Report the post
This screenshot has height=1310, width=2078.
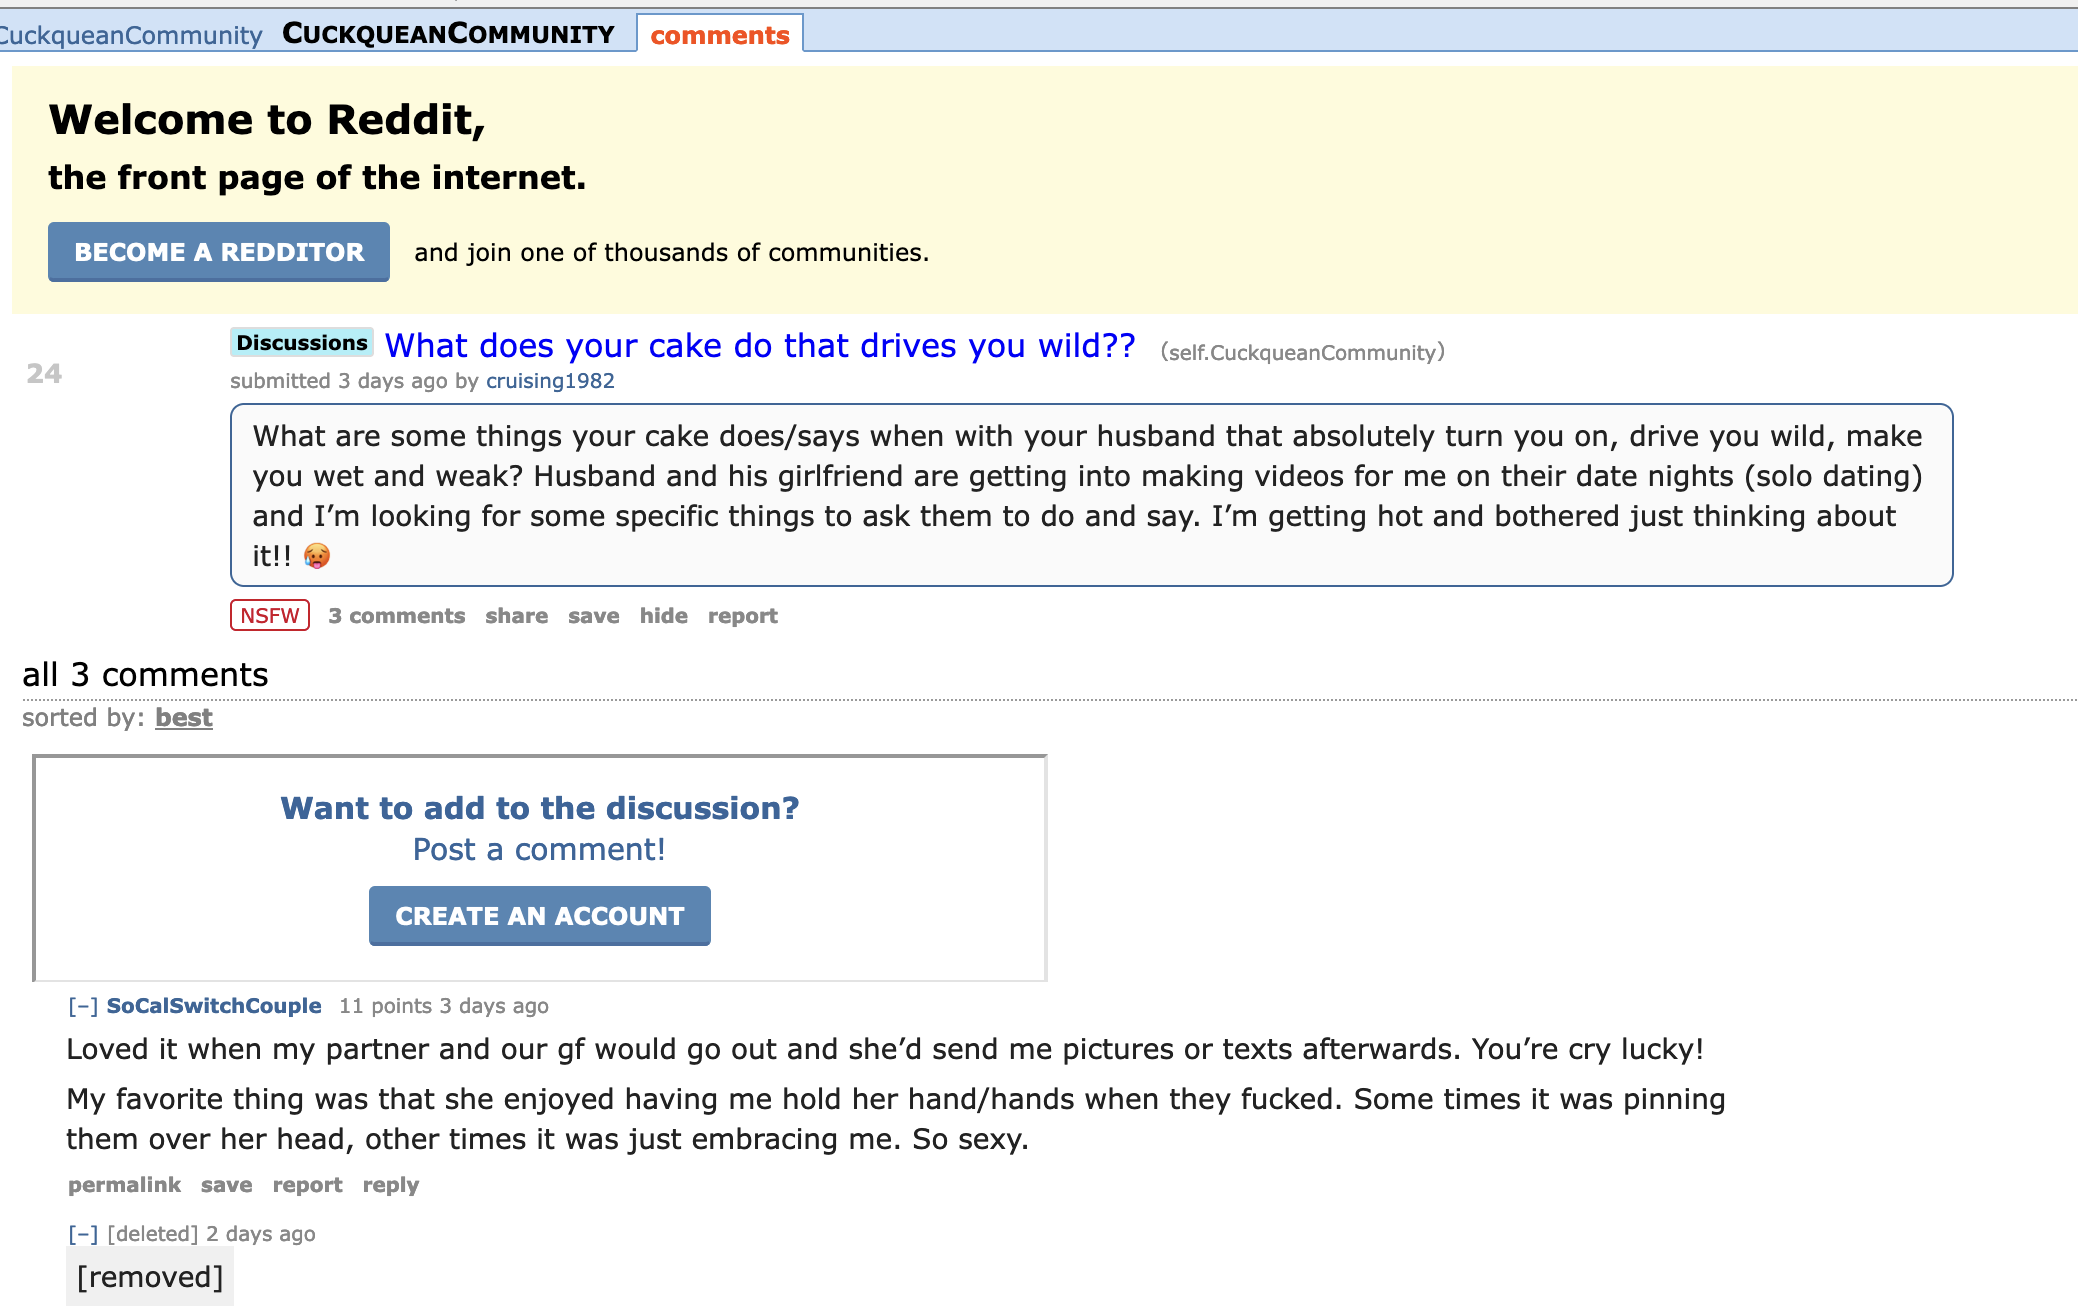tap(742, 616)
